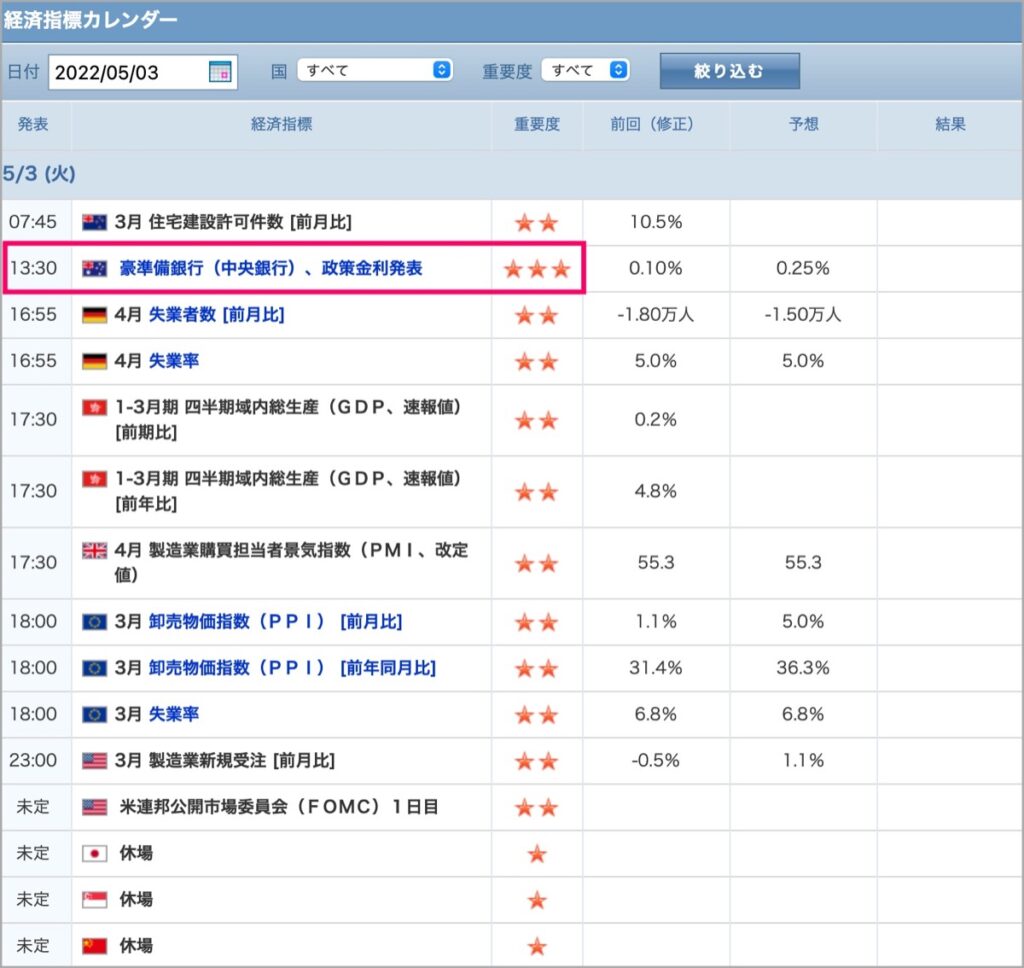Screen dimensions: 1024x968
Task: Open the German 4月 失業率 link
Action: (x=174, y=361)
